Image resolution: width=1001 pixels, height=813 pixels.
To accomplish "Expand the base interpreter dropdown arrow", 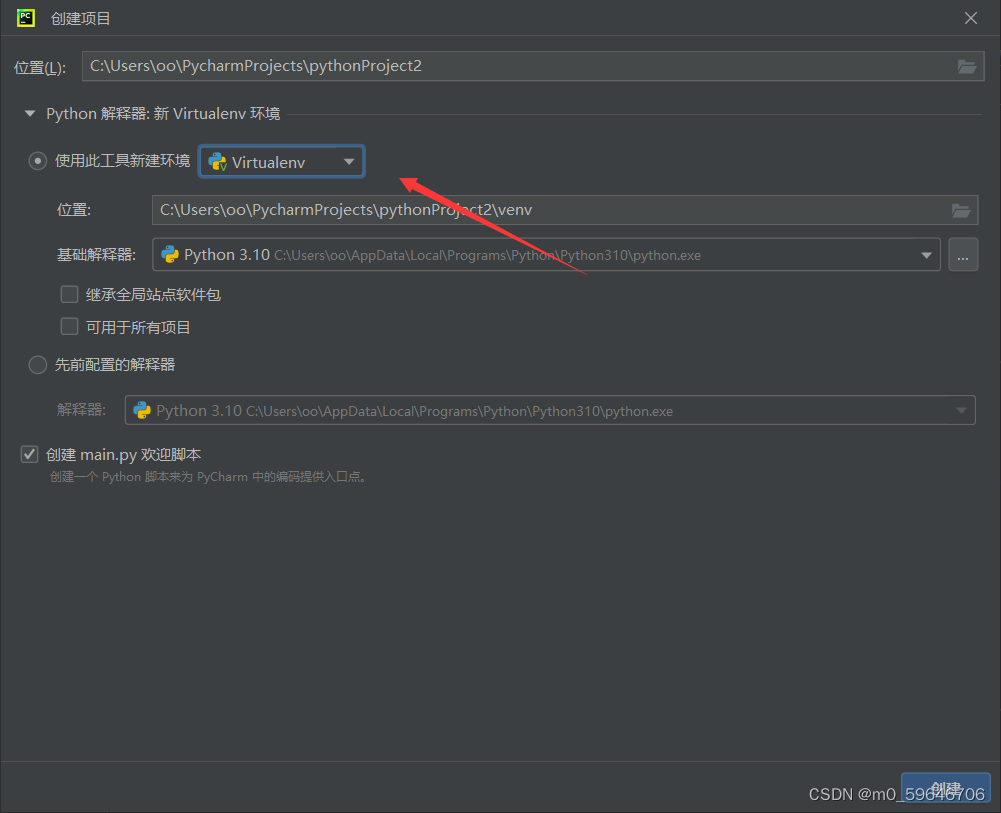I will point(926,255).
